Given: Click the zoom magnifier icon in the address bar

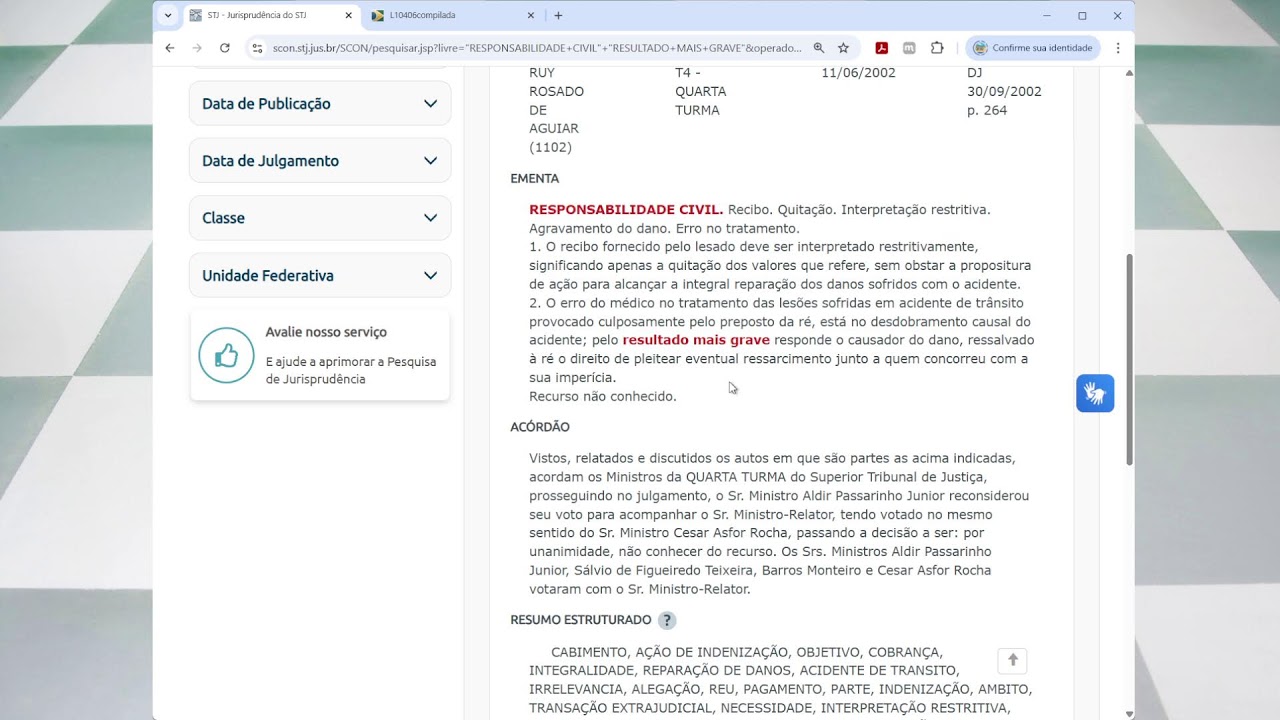Looking at the screenshot, I should 819,48.
